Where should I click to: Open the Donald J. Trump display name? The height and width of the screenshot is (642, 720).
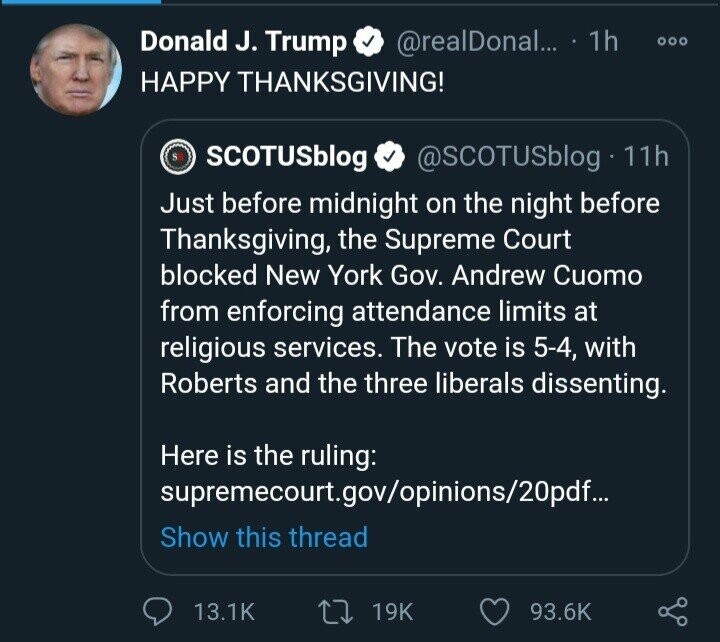pyautogui.click(x=244, y=43)
